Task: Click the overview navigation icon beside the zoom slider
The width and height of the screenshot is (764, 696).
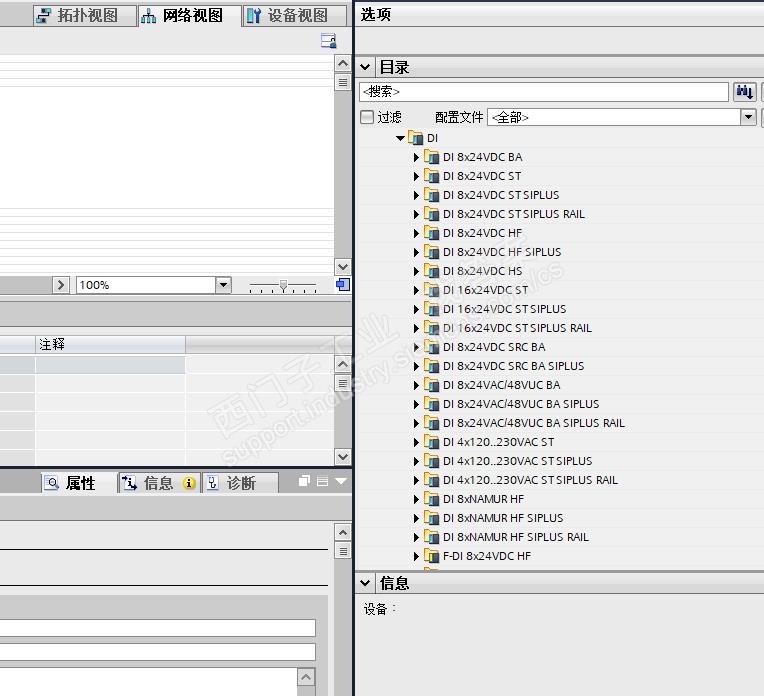Action: [343, 285]
